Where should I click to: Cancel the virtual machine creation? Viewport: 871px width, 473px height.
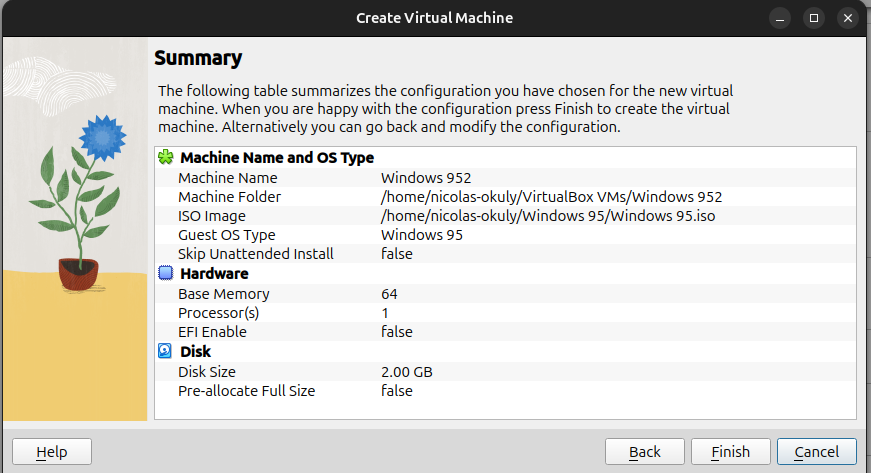pyautogui.click(x=817, y=451)
